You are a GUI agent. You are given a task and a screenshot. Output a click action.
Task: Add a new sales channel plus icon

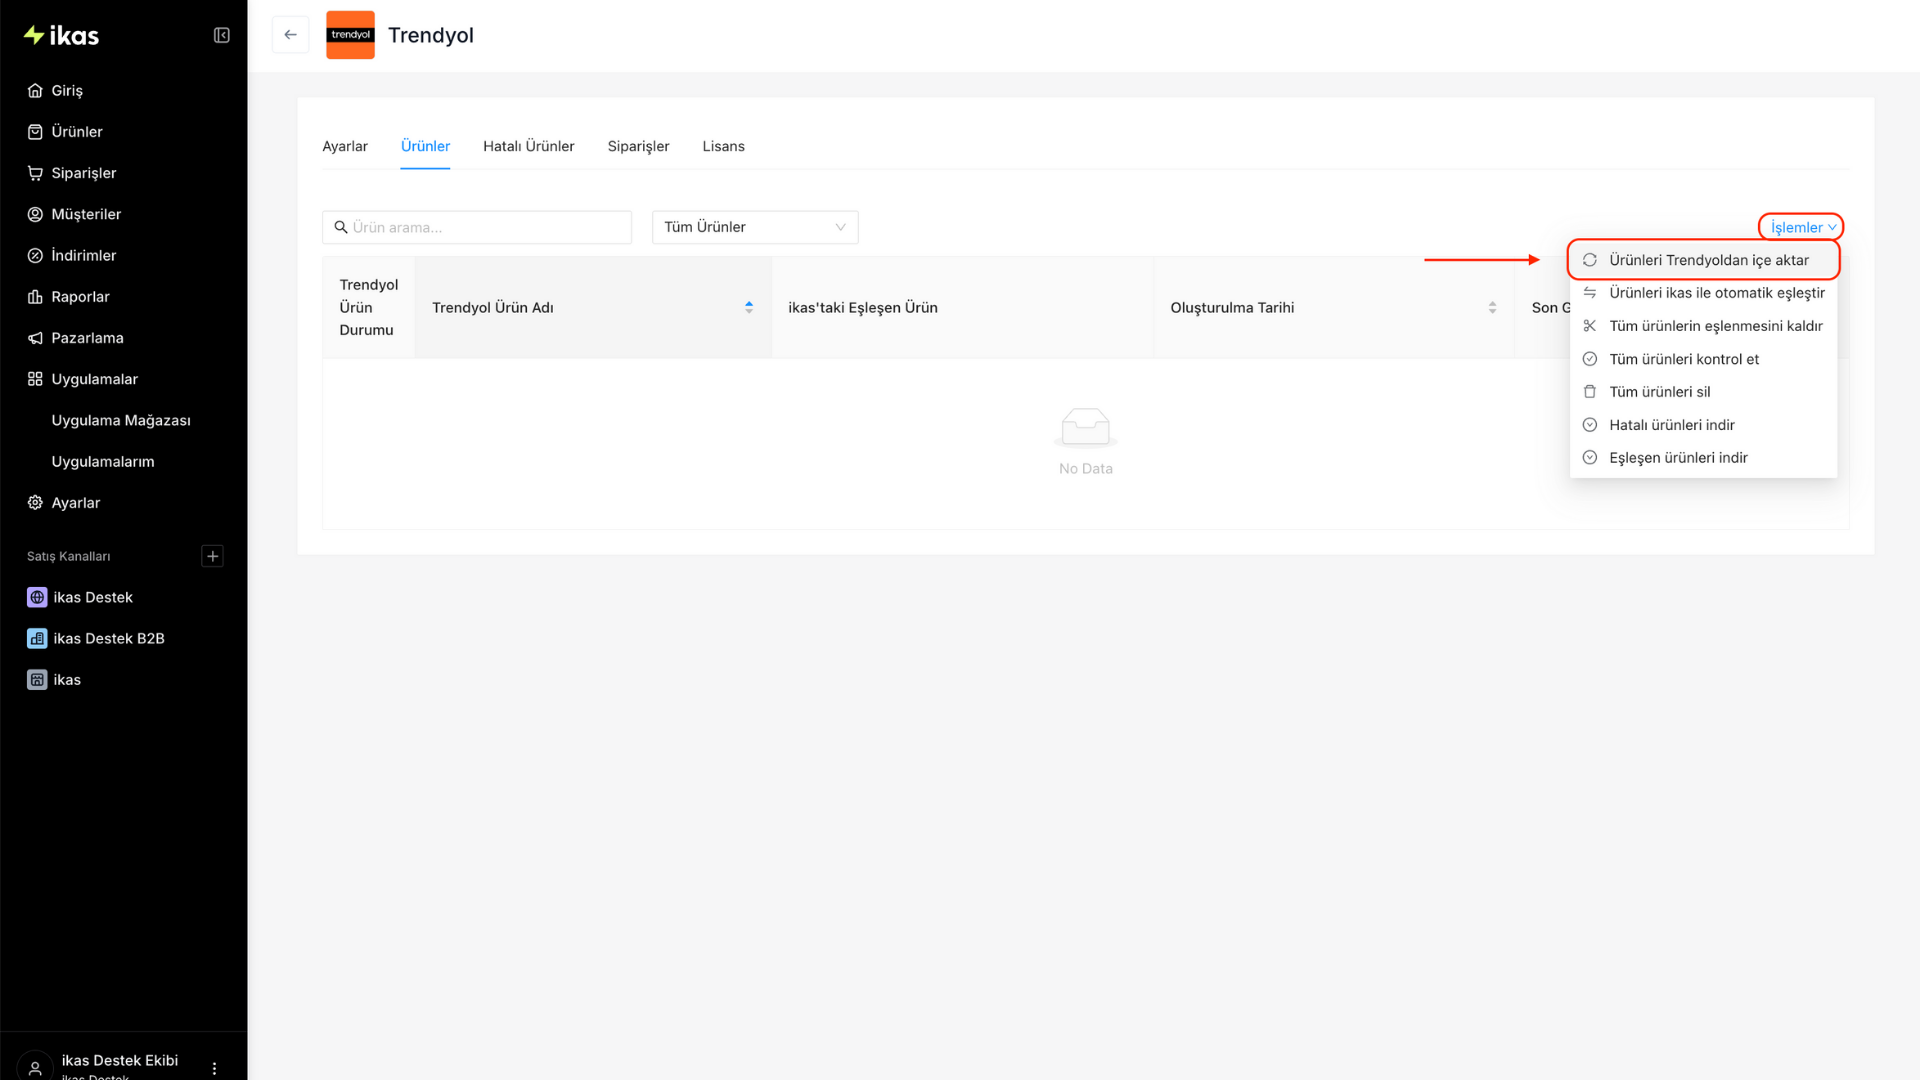(x=212, y=556)
